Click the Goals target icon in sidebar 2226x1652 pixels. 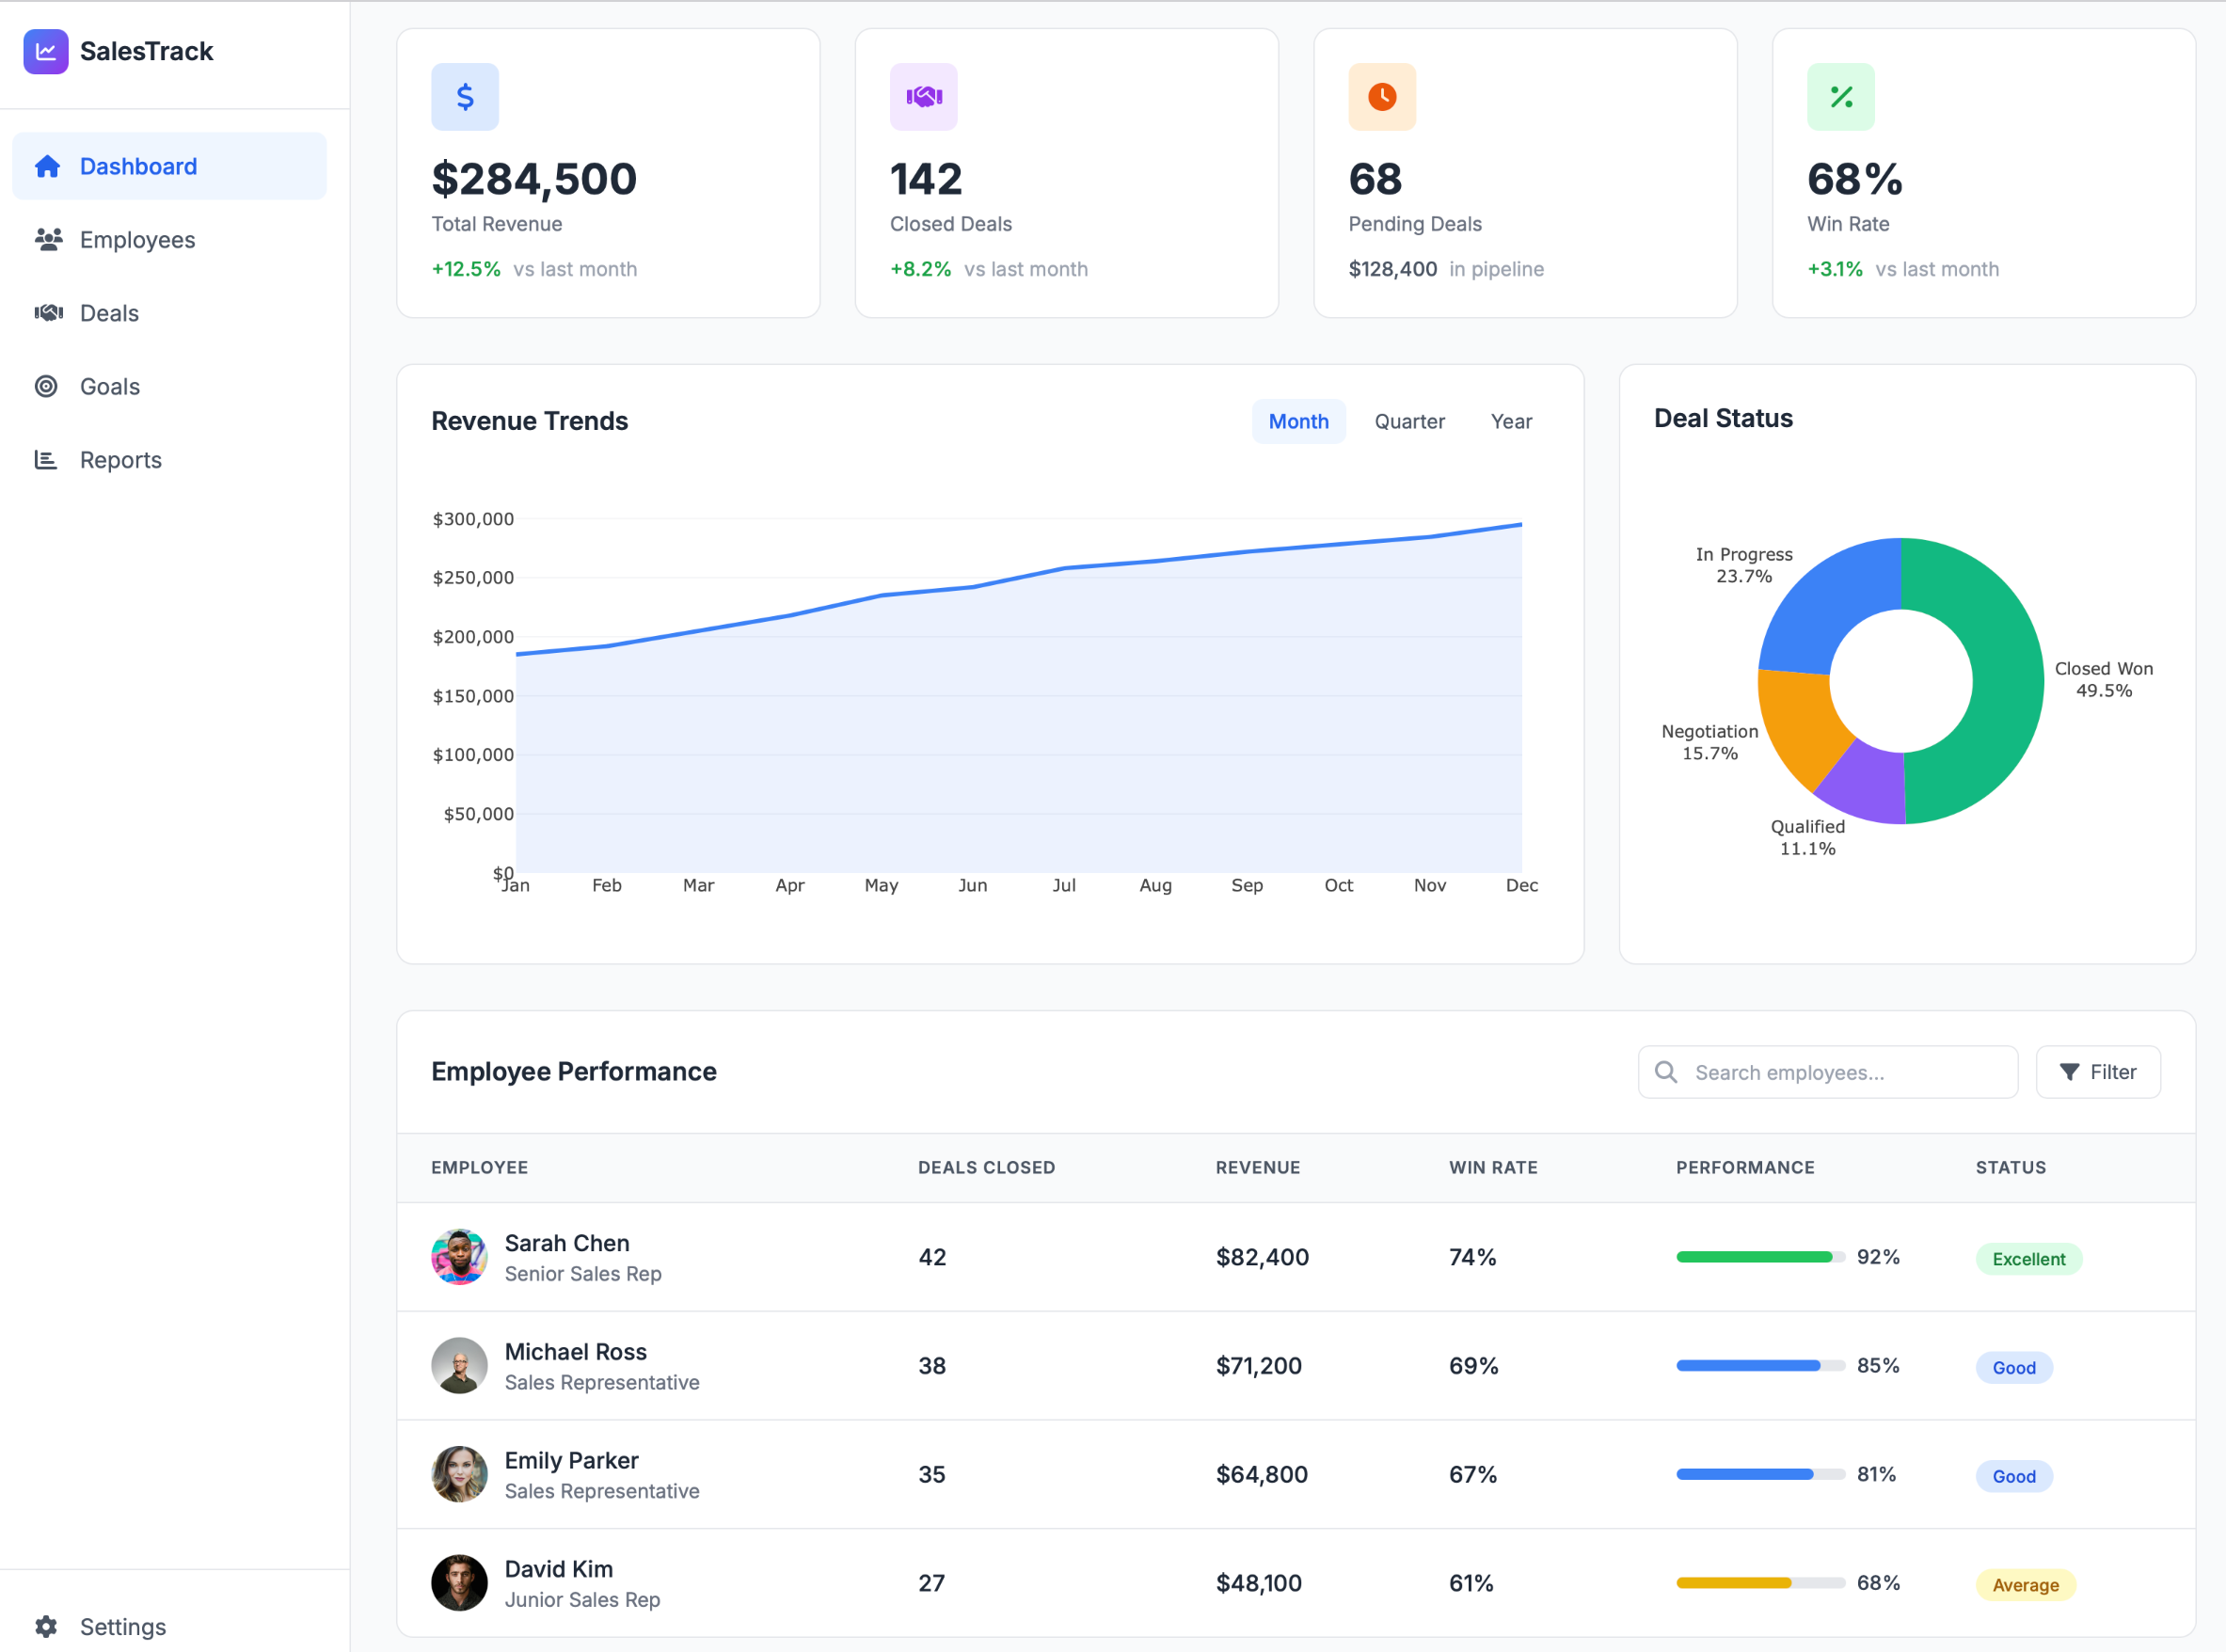(x=46, y=386)
